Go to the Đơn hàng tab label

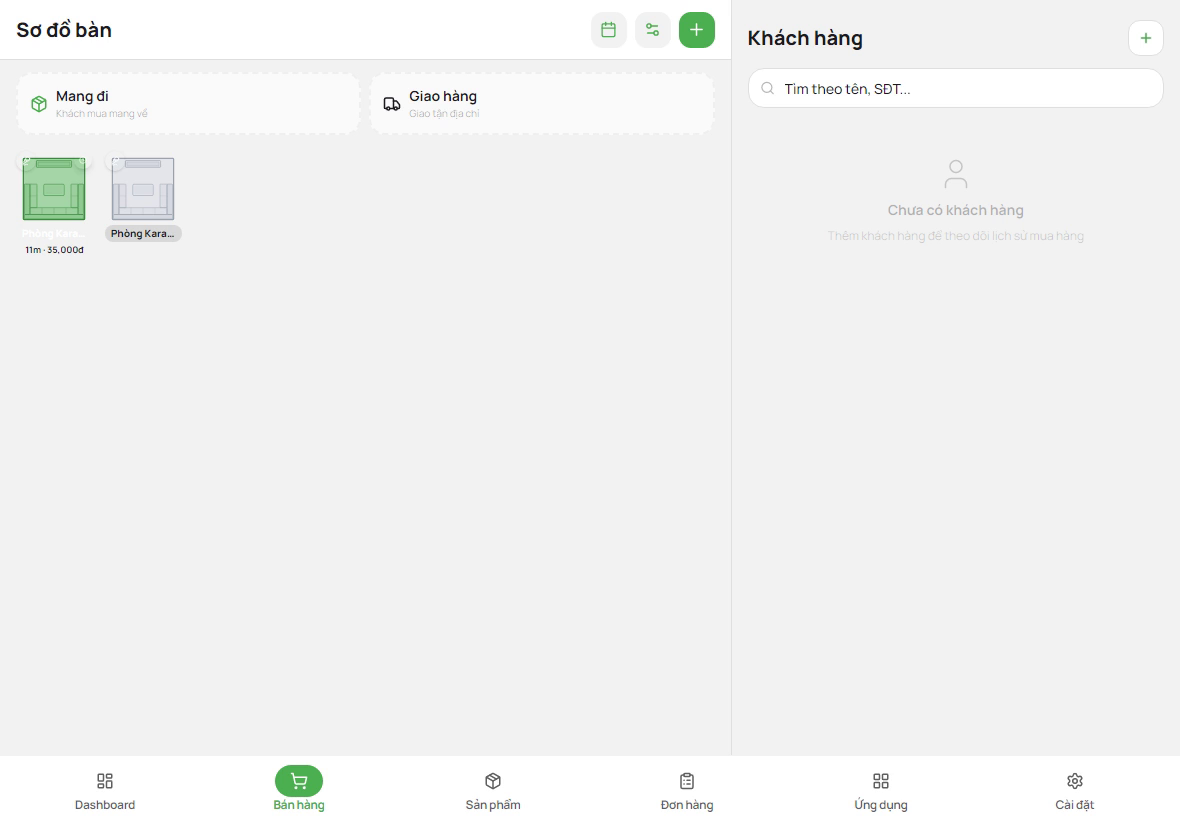coord(687,805)
